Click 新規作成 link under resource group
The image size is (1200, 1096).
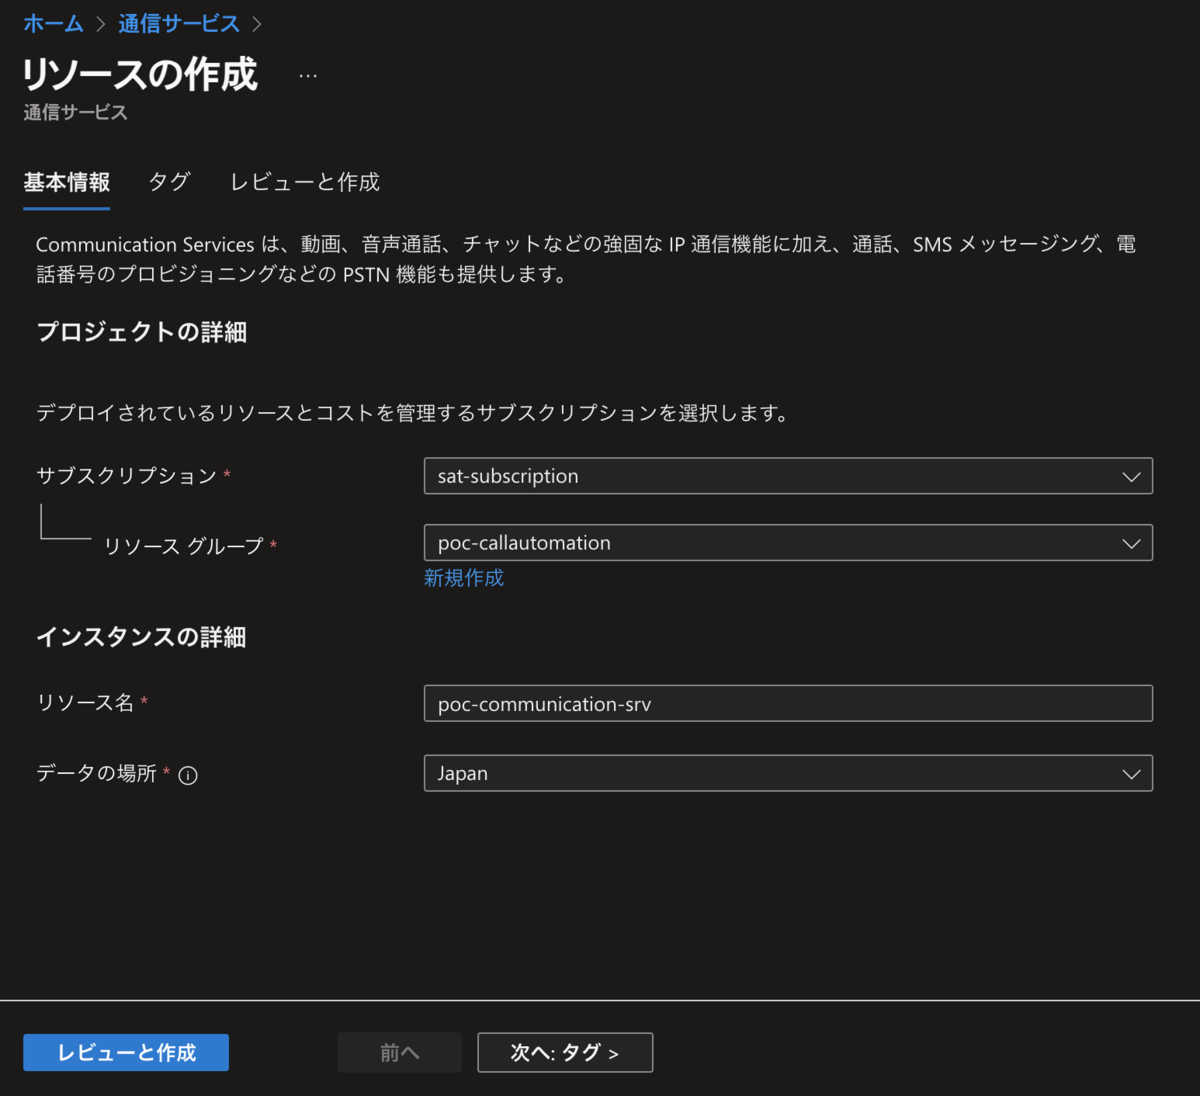click(x=464, y=578)
